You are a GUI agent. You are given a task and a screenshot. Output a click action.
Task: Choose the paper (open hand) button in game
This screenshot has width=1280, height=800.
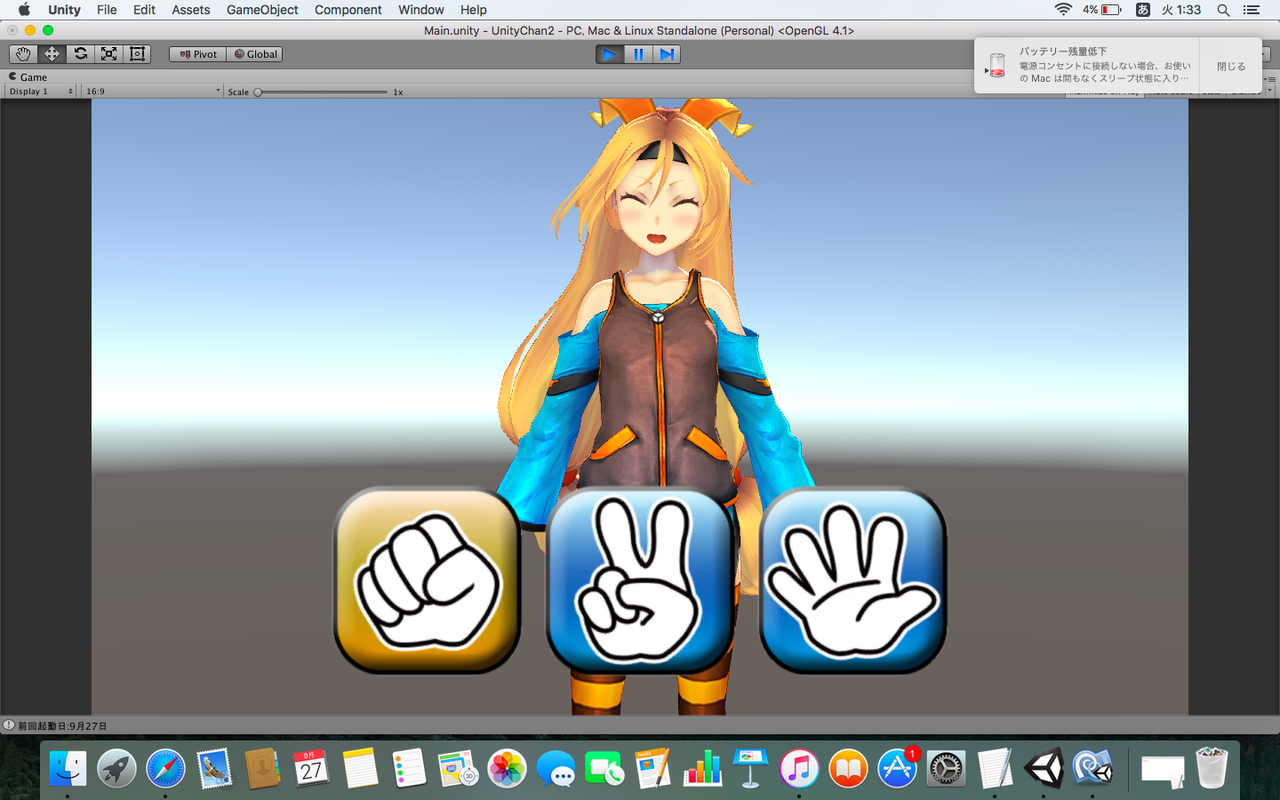[x=853, y=580]
